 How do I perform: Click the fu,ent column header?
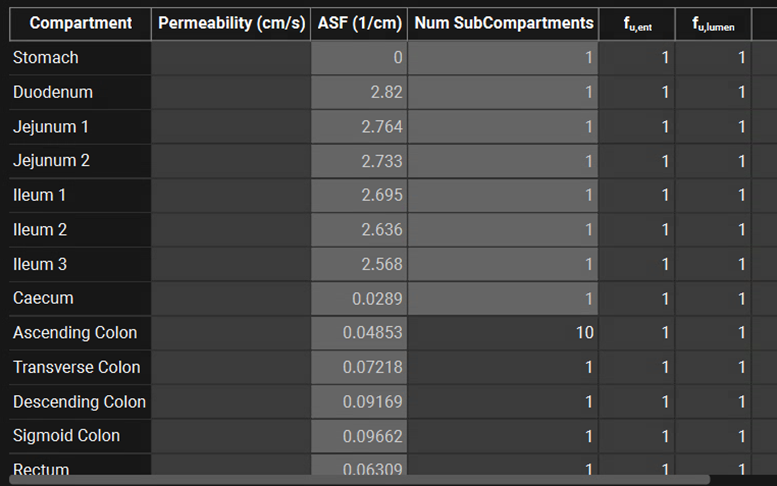coord(636,23)
